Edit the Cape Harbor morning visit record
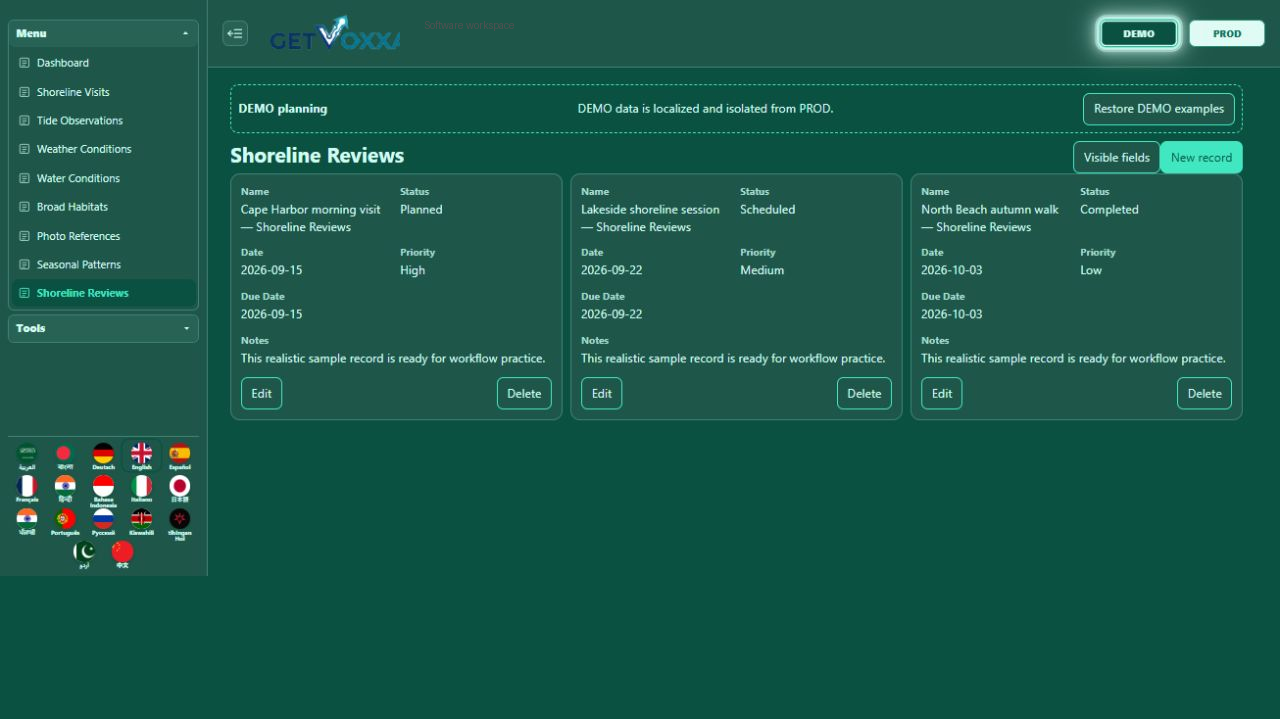 [261, 393]
